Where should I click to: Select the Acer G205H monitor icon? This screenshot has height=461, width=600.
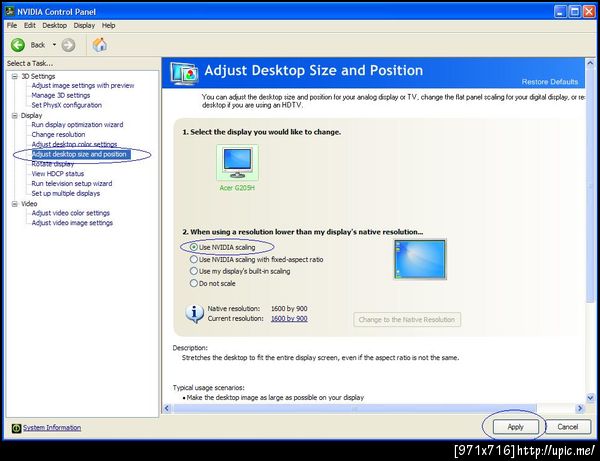tap(237, 162)
